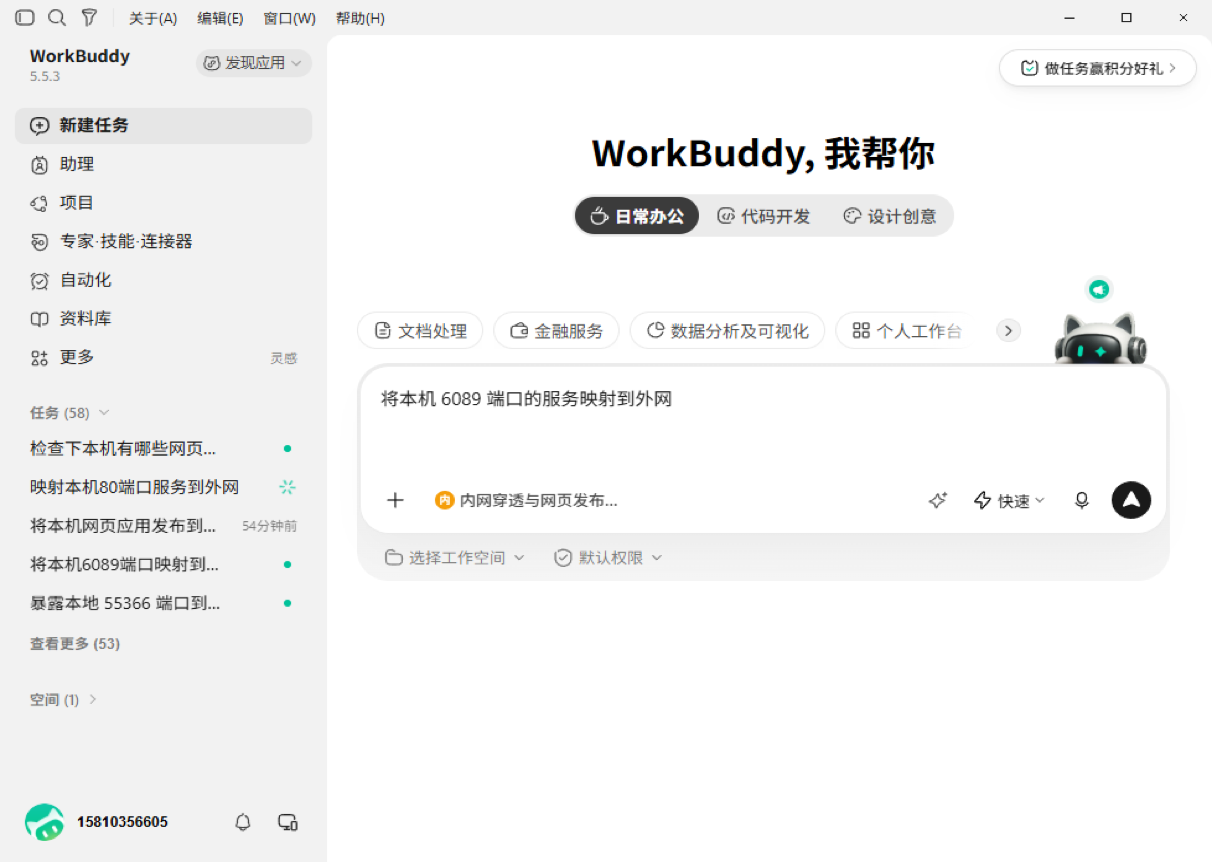1212x862 pixels.
Task: Open the 默认权限 dropdown
Action: click(608, 557)
